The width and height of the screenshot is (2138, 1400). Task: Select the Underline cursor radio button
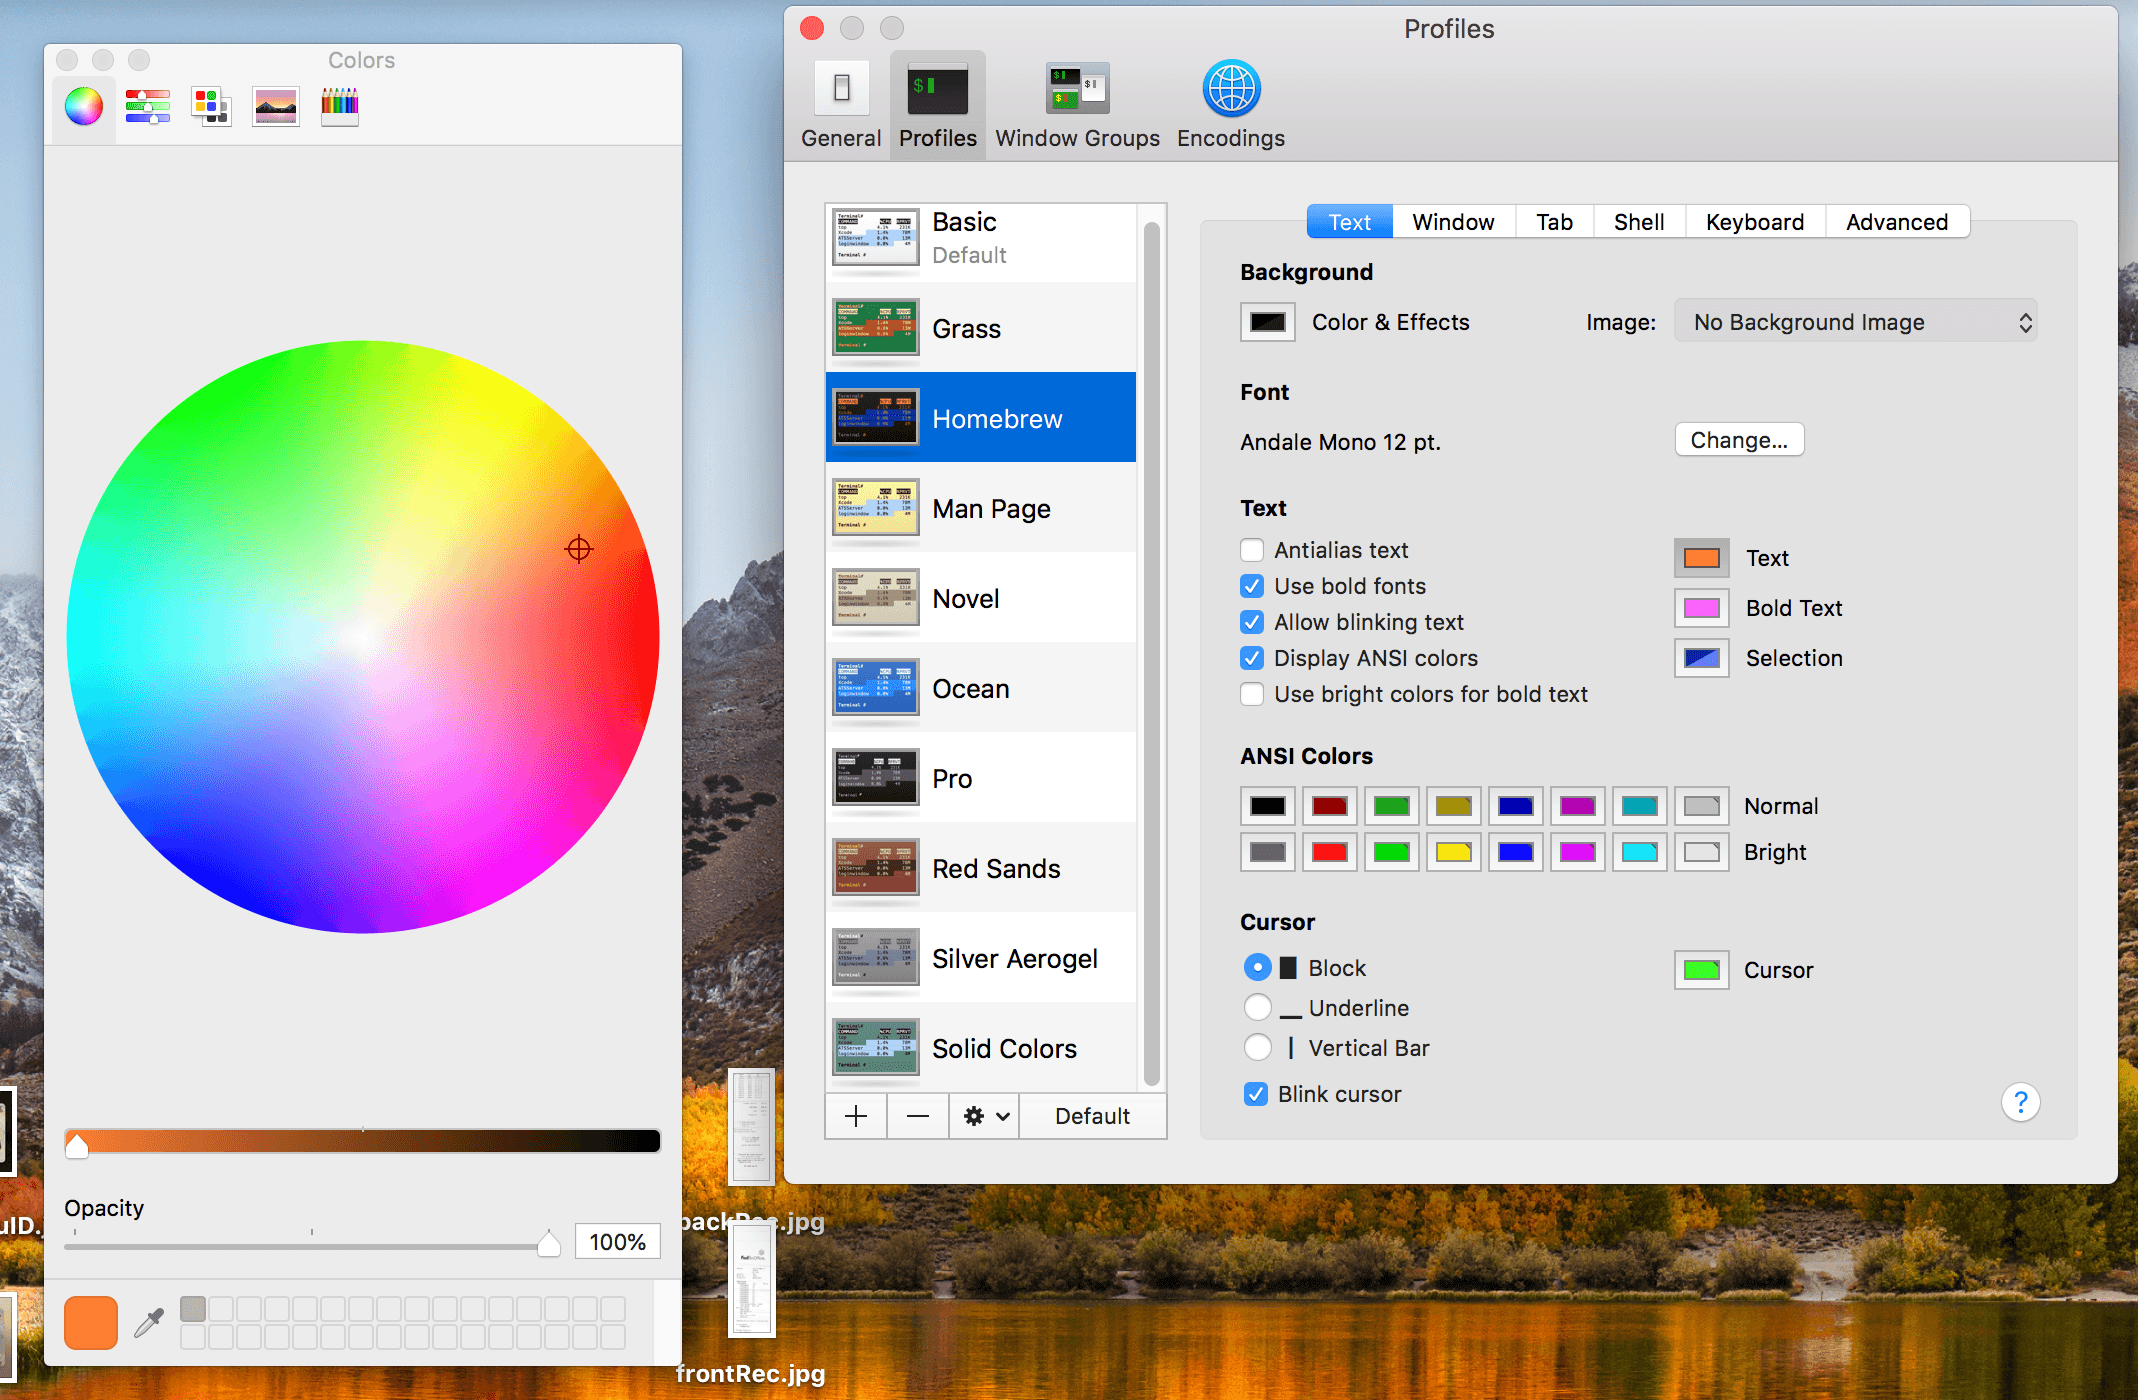point(1257,1008)
